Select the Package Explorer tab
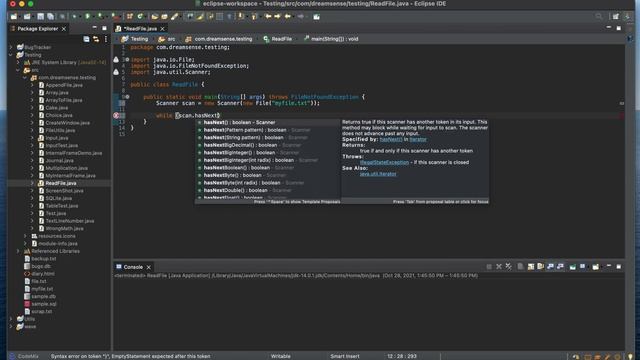The width and height of the screenshot is (640, 360). pyautogui.click(x=37, y=29)
